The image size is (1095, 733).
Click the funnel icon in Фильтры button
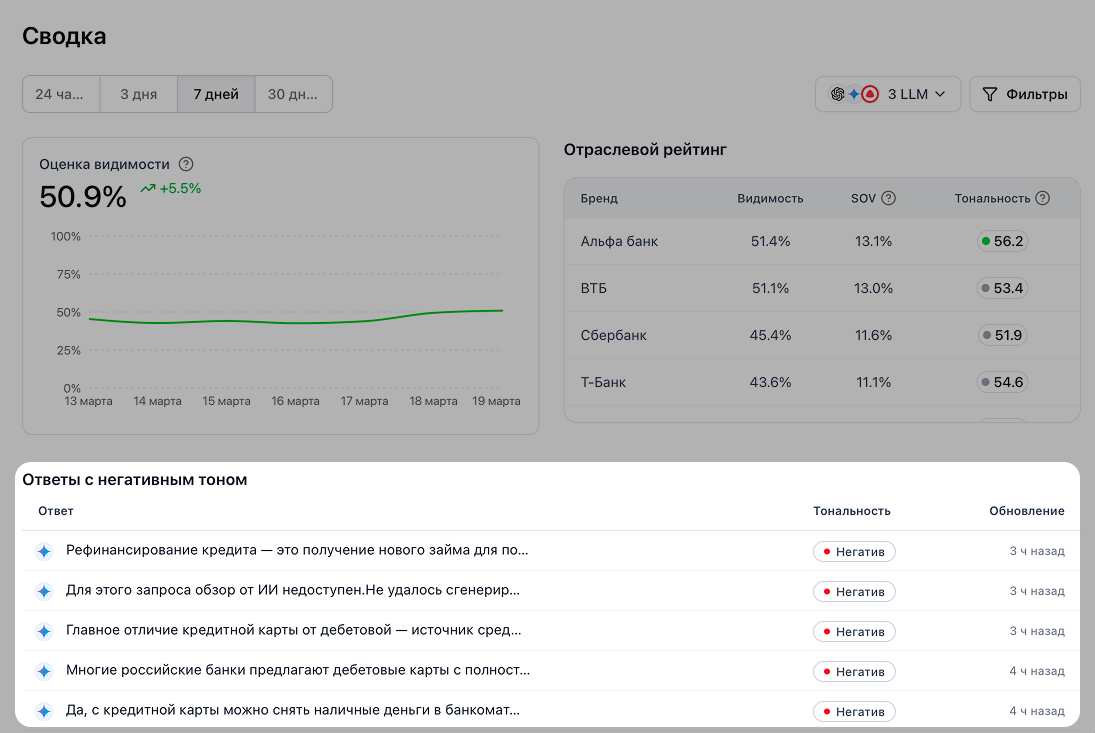click(x=990, y=95)
